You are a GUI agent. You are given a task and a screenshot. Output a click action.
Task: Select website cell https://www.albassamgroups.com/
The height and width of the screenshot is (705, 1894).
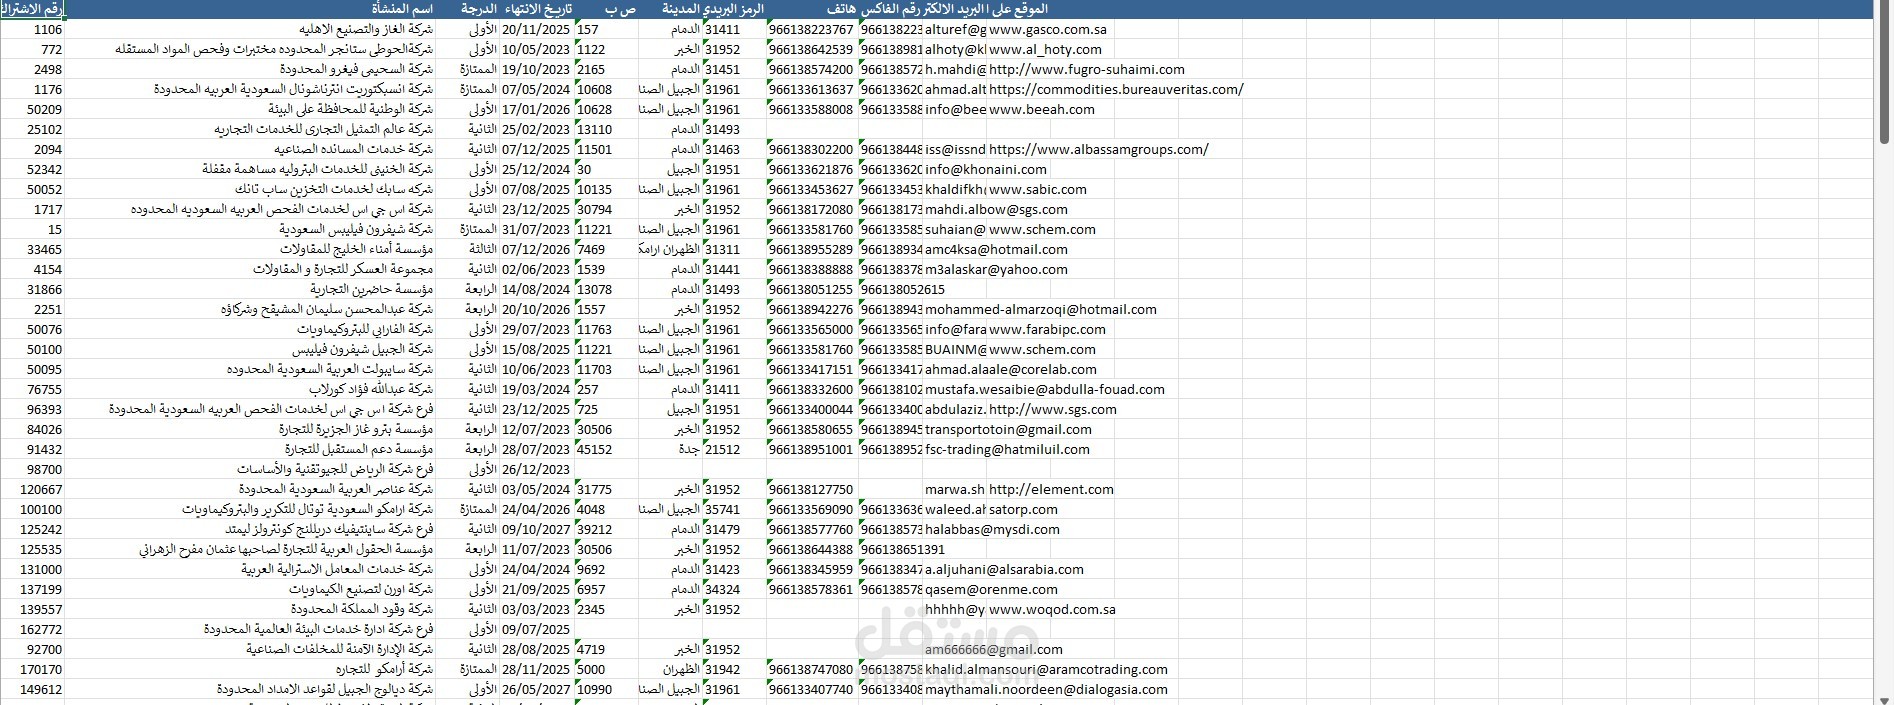pos(1099,149)
